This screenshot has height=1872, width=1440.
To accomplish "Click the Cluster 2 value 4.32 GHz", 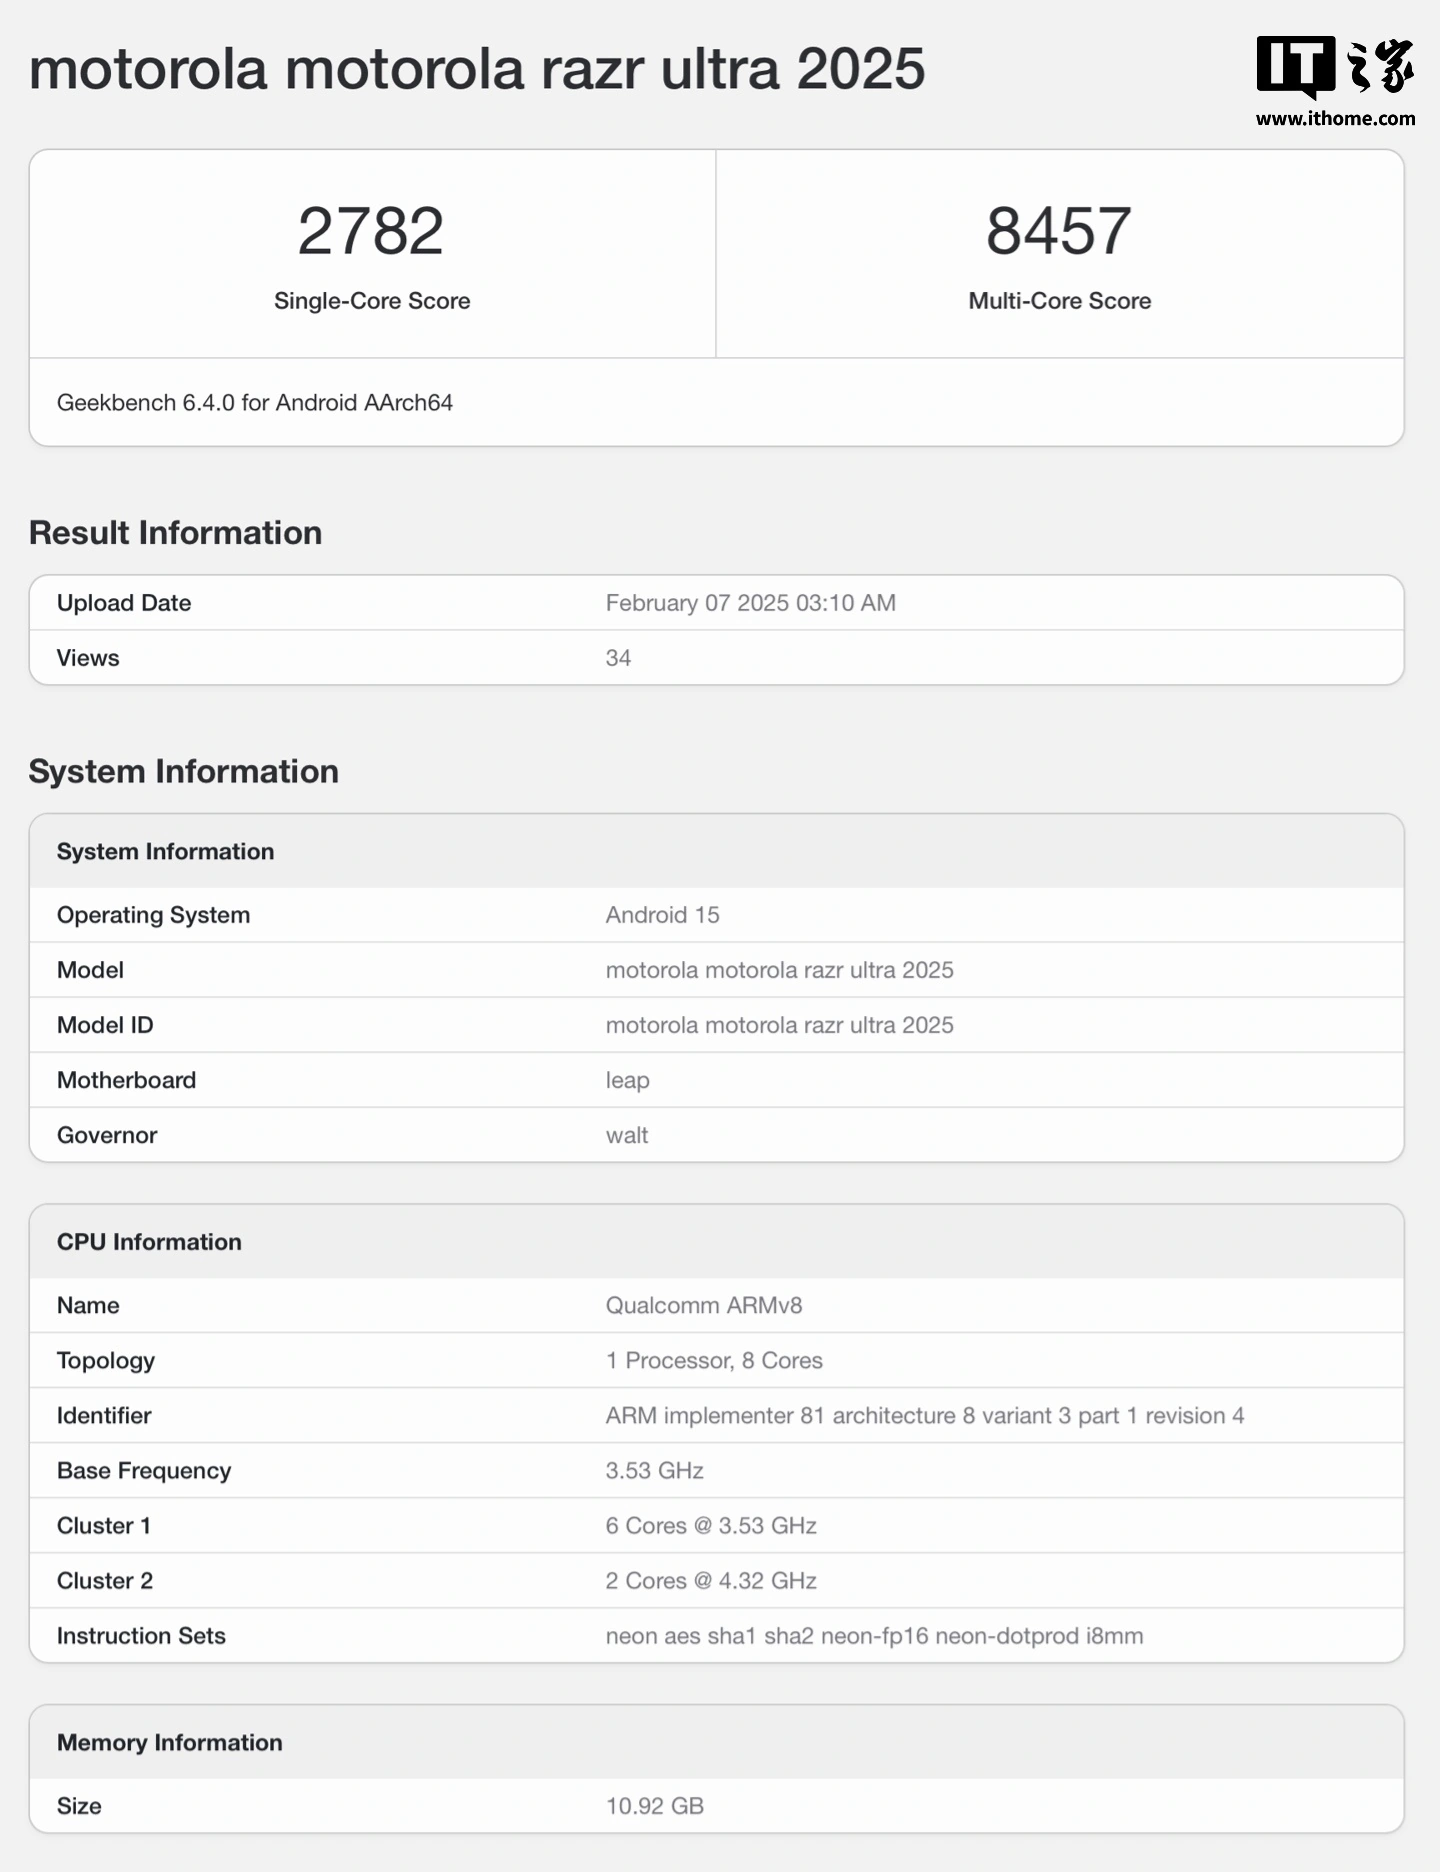I will pyautogui.click(x=710, y=1580).
